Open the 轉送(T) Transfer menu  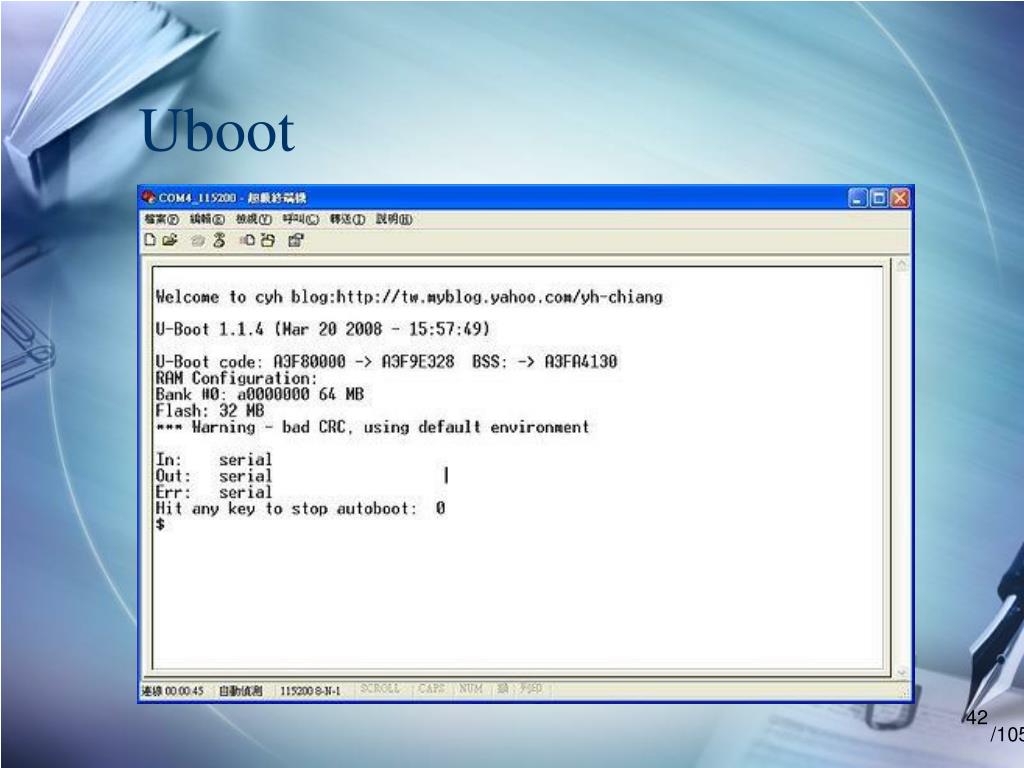(347, 219)
